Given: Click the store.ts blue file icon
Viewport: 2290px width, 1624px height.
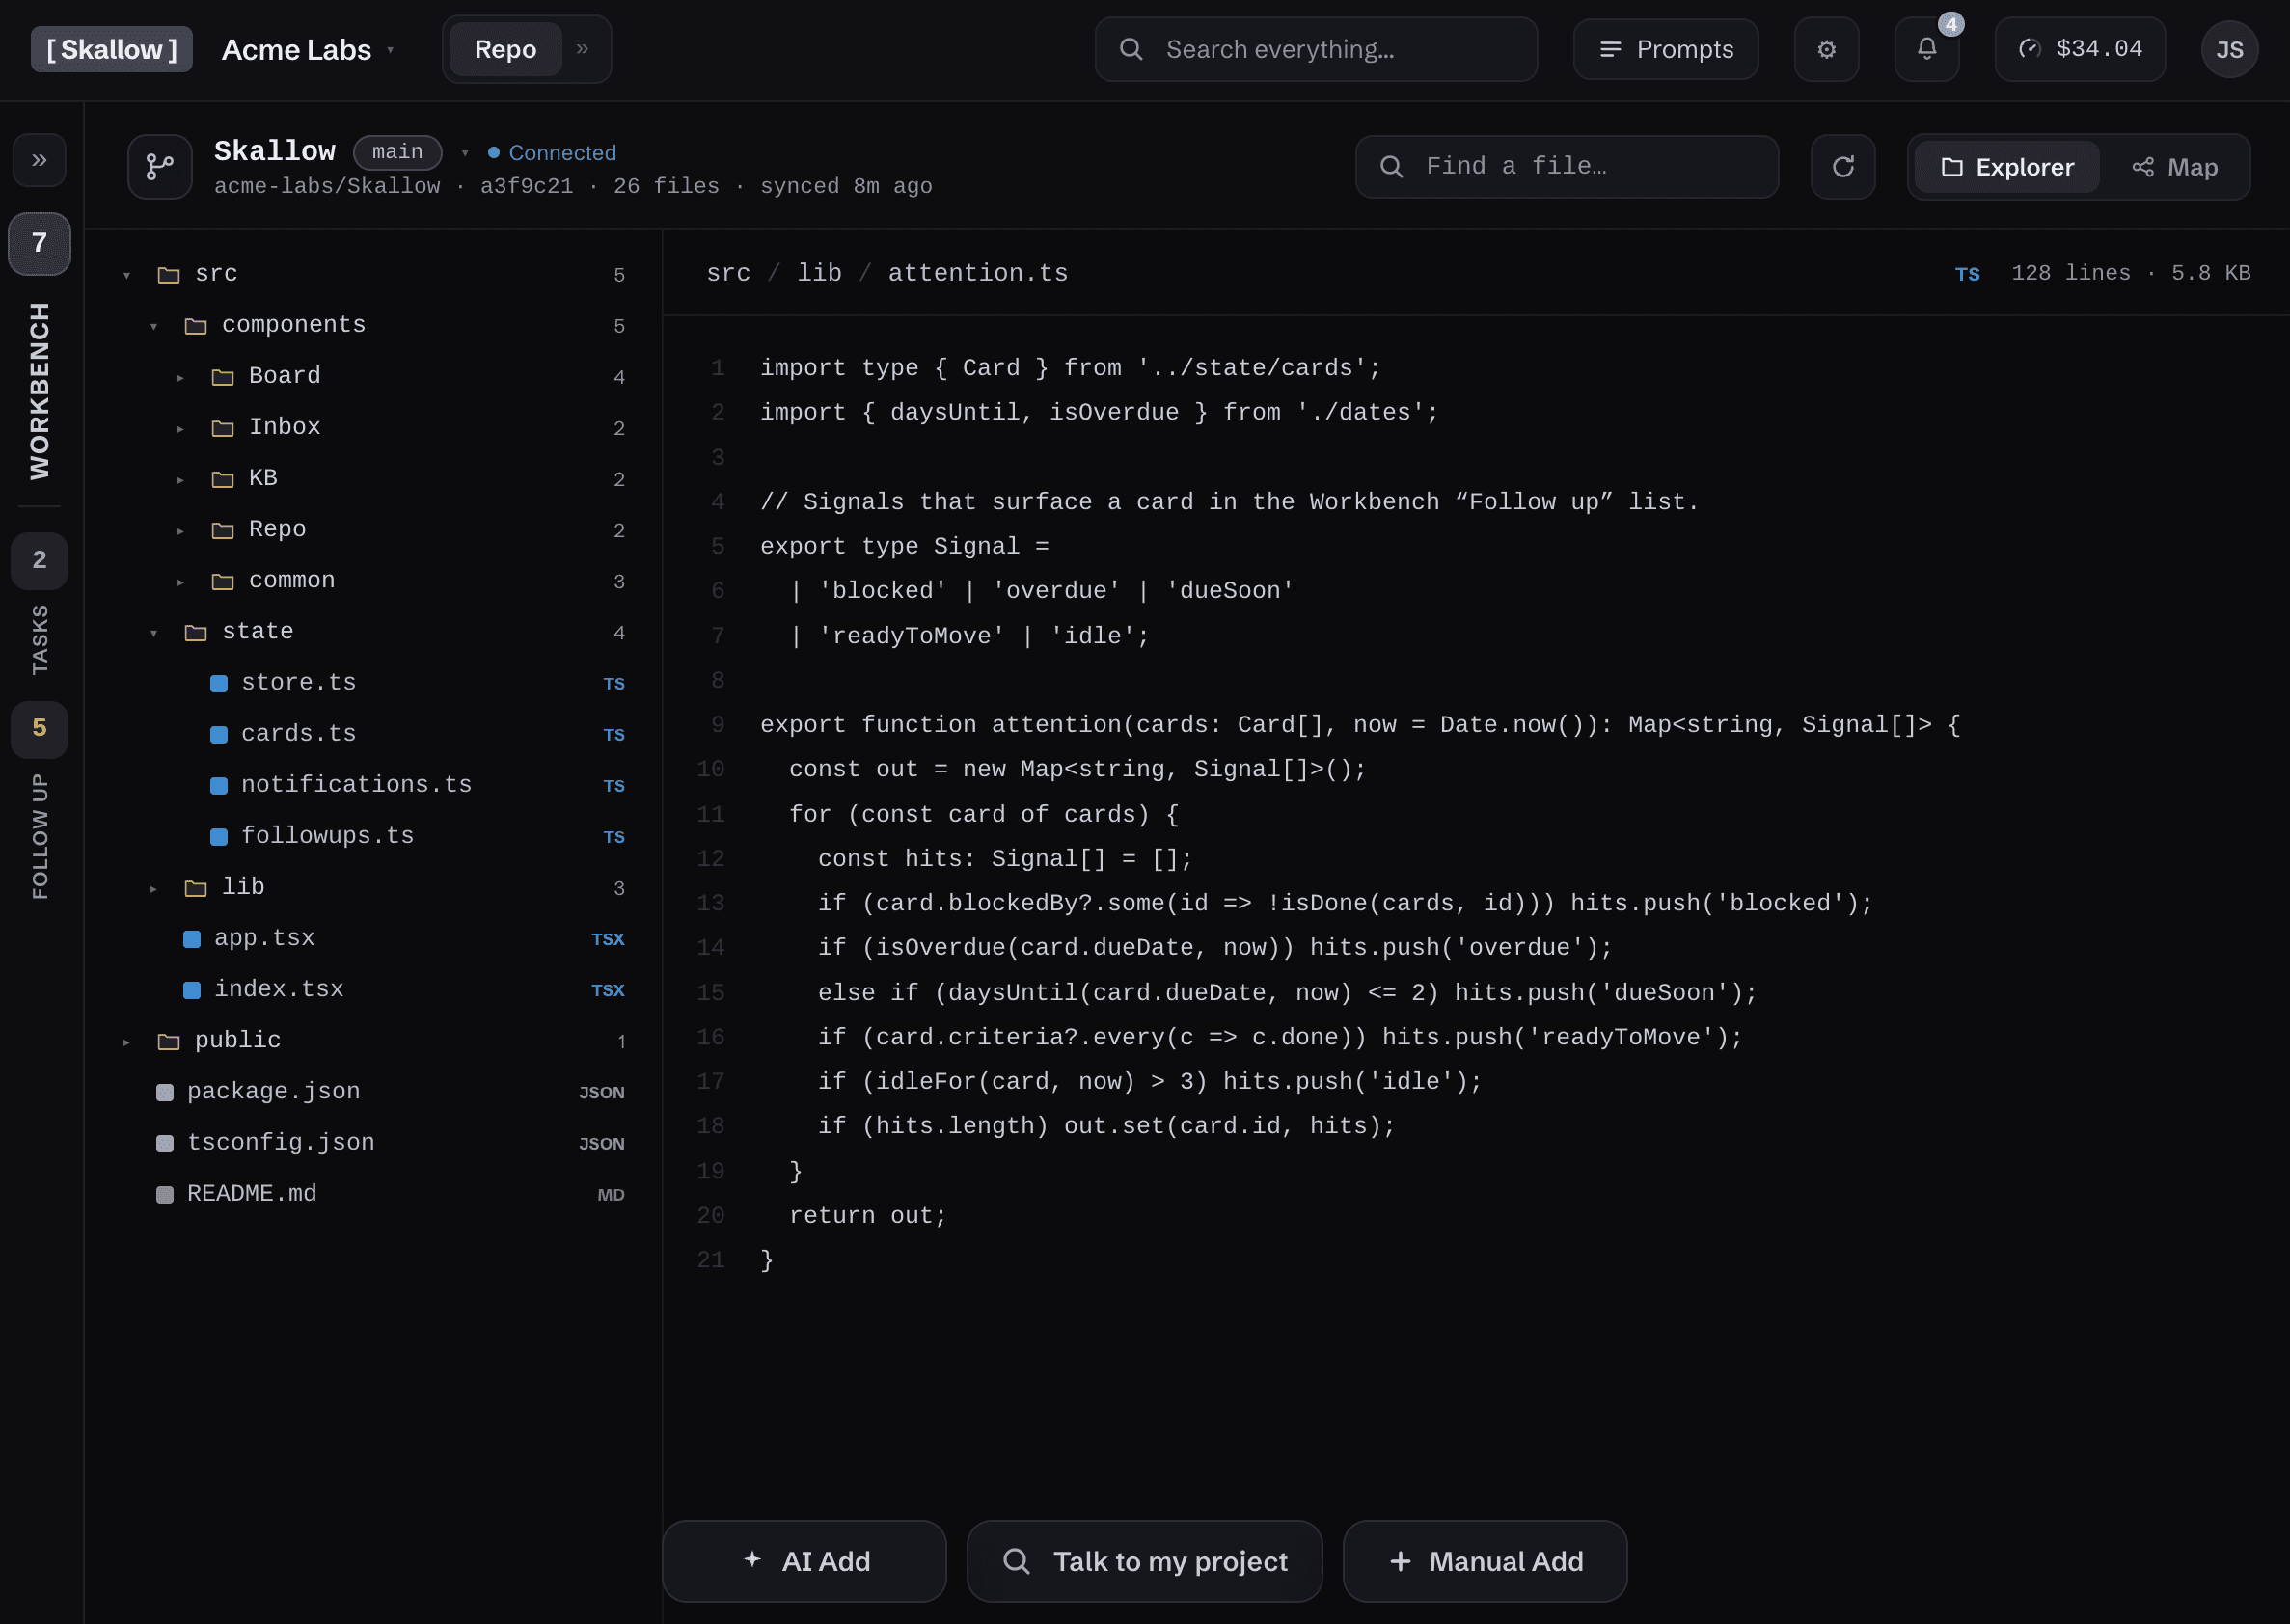Looking at the screenshot, I should [219, 684].
